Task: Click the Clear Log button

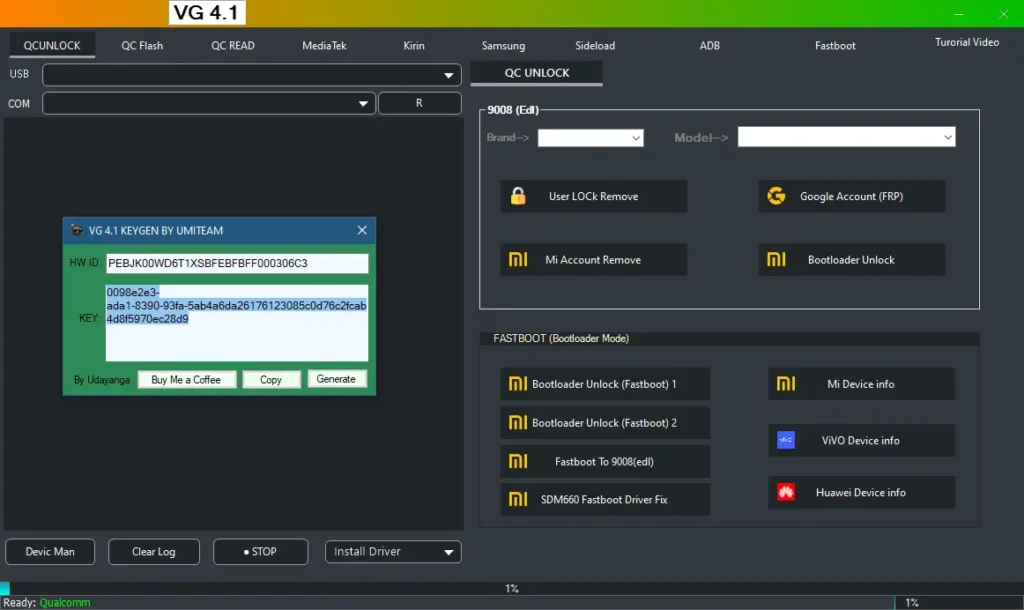Action: click(153, 552)
